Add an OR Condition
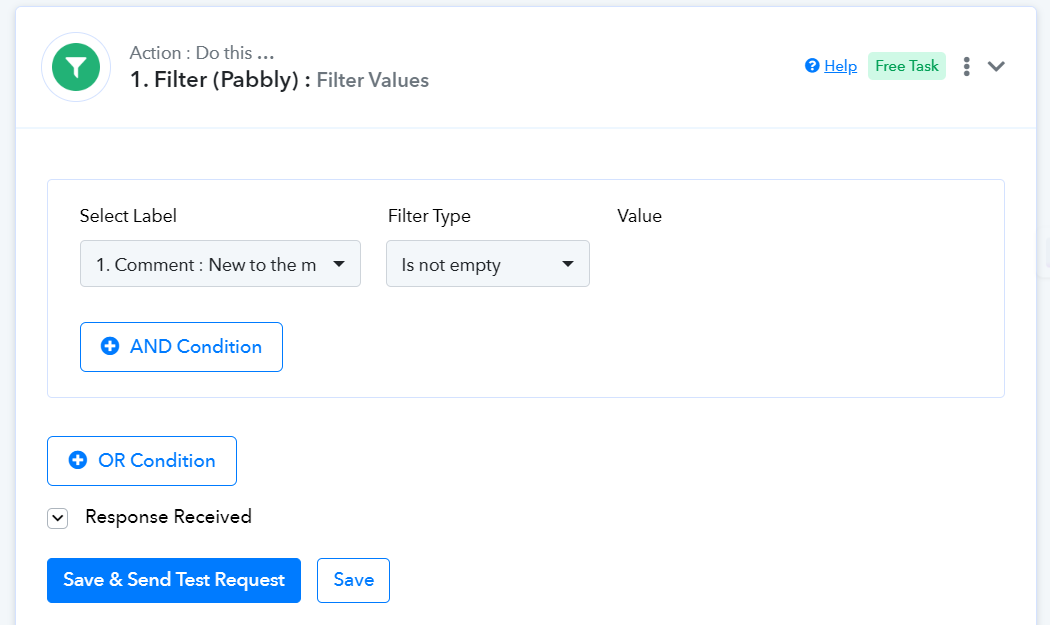This screenshot has height=625, width=1050. click(x=141, y=461)
